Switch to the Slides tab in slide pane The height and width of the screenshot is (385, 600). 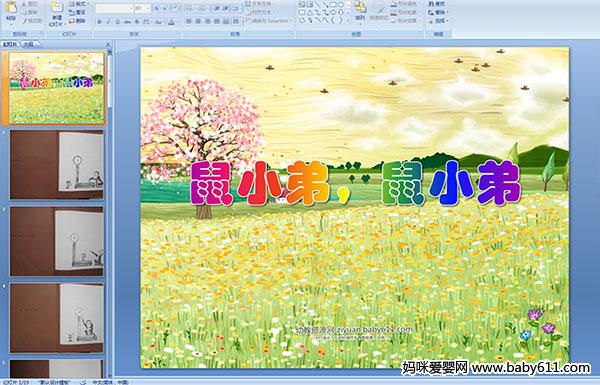10,44
